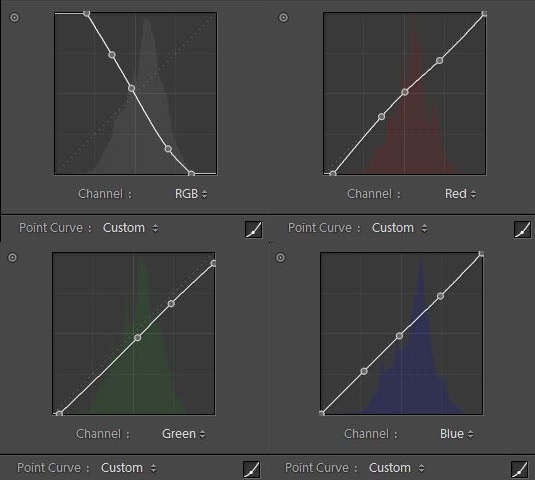The width and height of the screenshot is (535, 480).
Task: Activate targeted adjustment tool in Blue panel
Action: (280, 257)
